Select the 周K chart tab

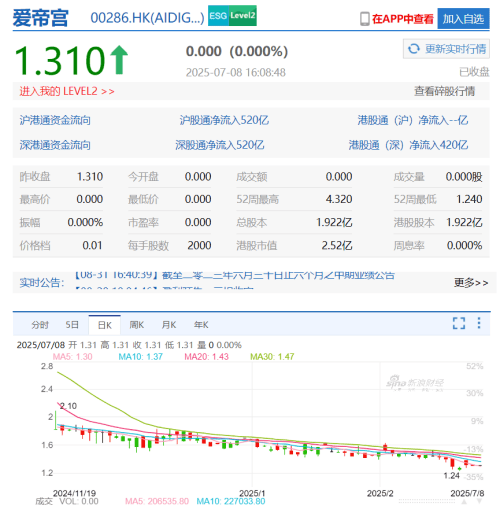pyautogui.click(x=137, y=325)
